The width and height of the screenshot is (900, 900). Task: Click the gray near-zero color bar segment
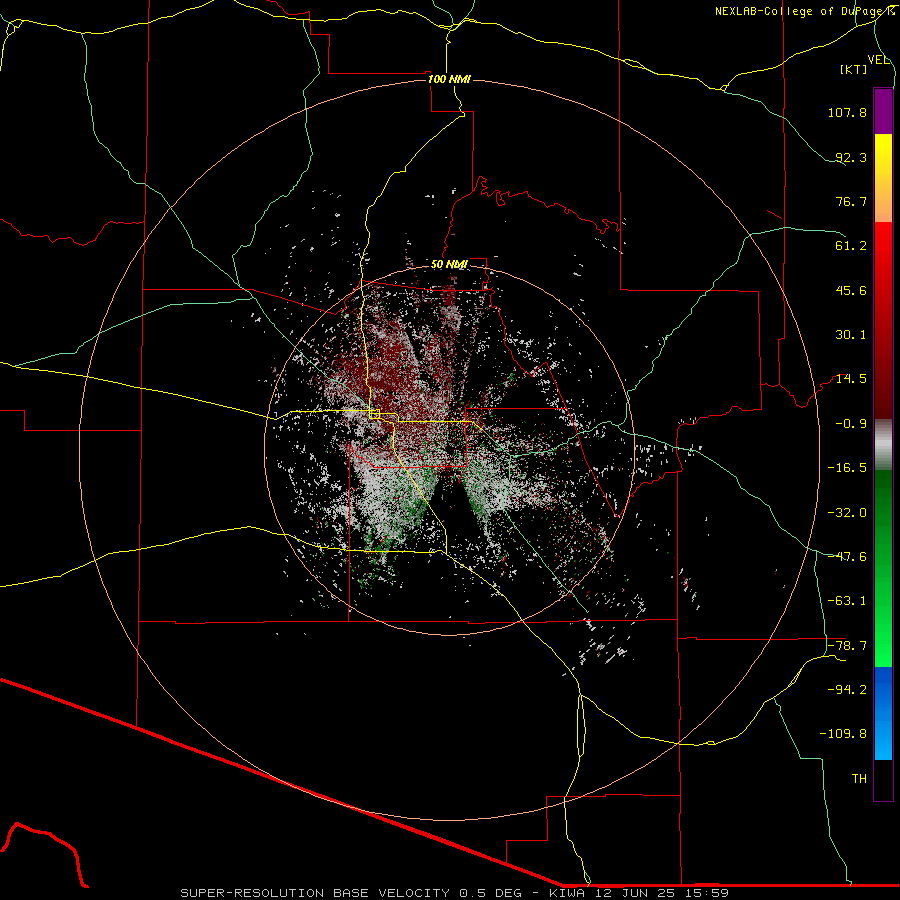883,445
